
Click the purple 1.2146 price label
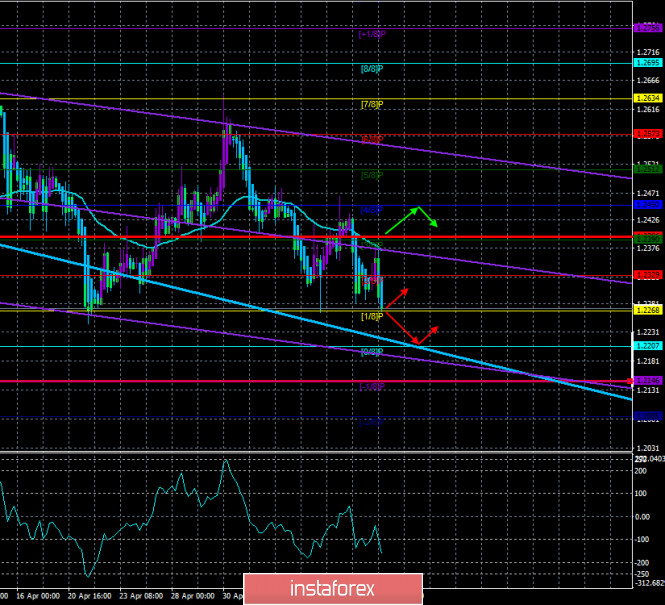pos(648,381)
